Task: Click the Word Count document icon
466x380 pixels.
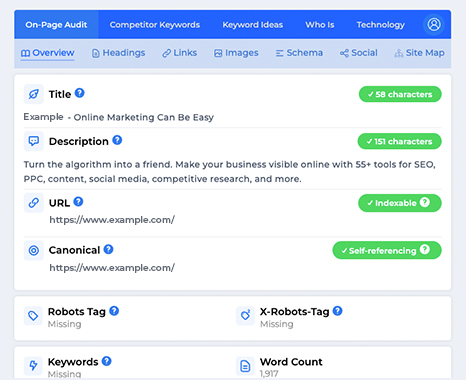Action: click(x=245, y=366)
